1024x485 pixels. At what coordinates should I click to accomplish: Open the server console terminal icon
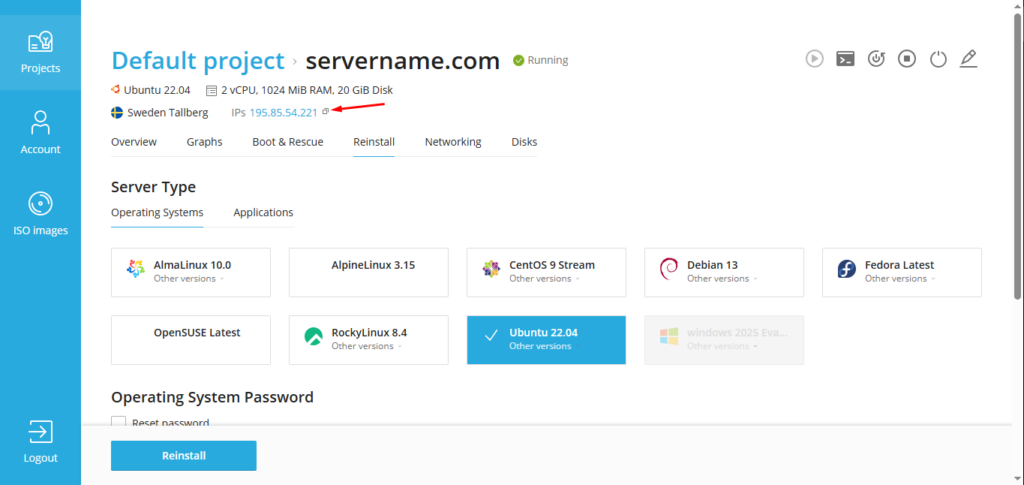pyautogui.click(x=845, y=59)
